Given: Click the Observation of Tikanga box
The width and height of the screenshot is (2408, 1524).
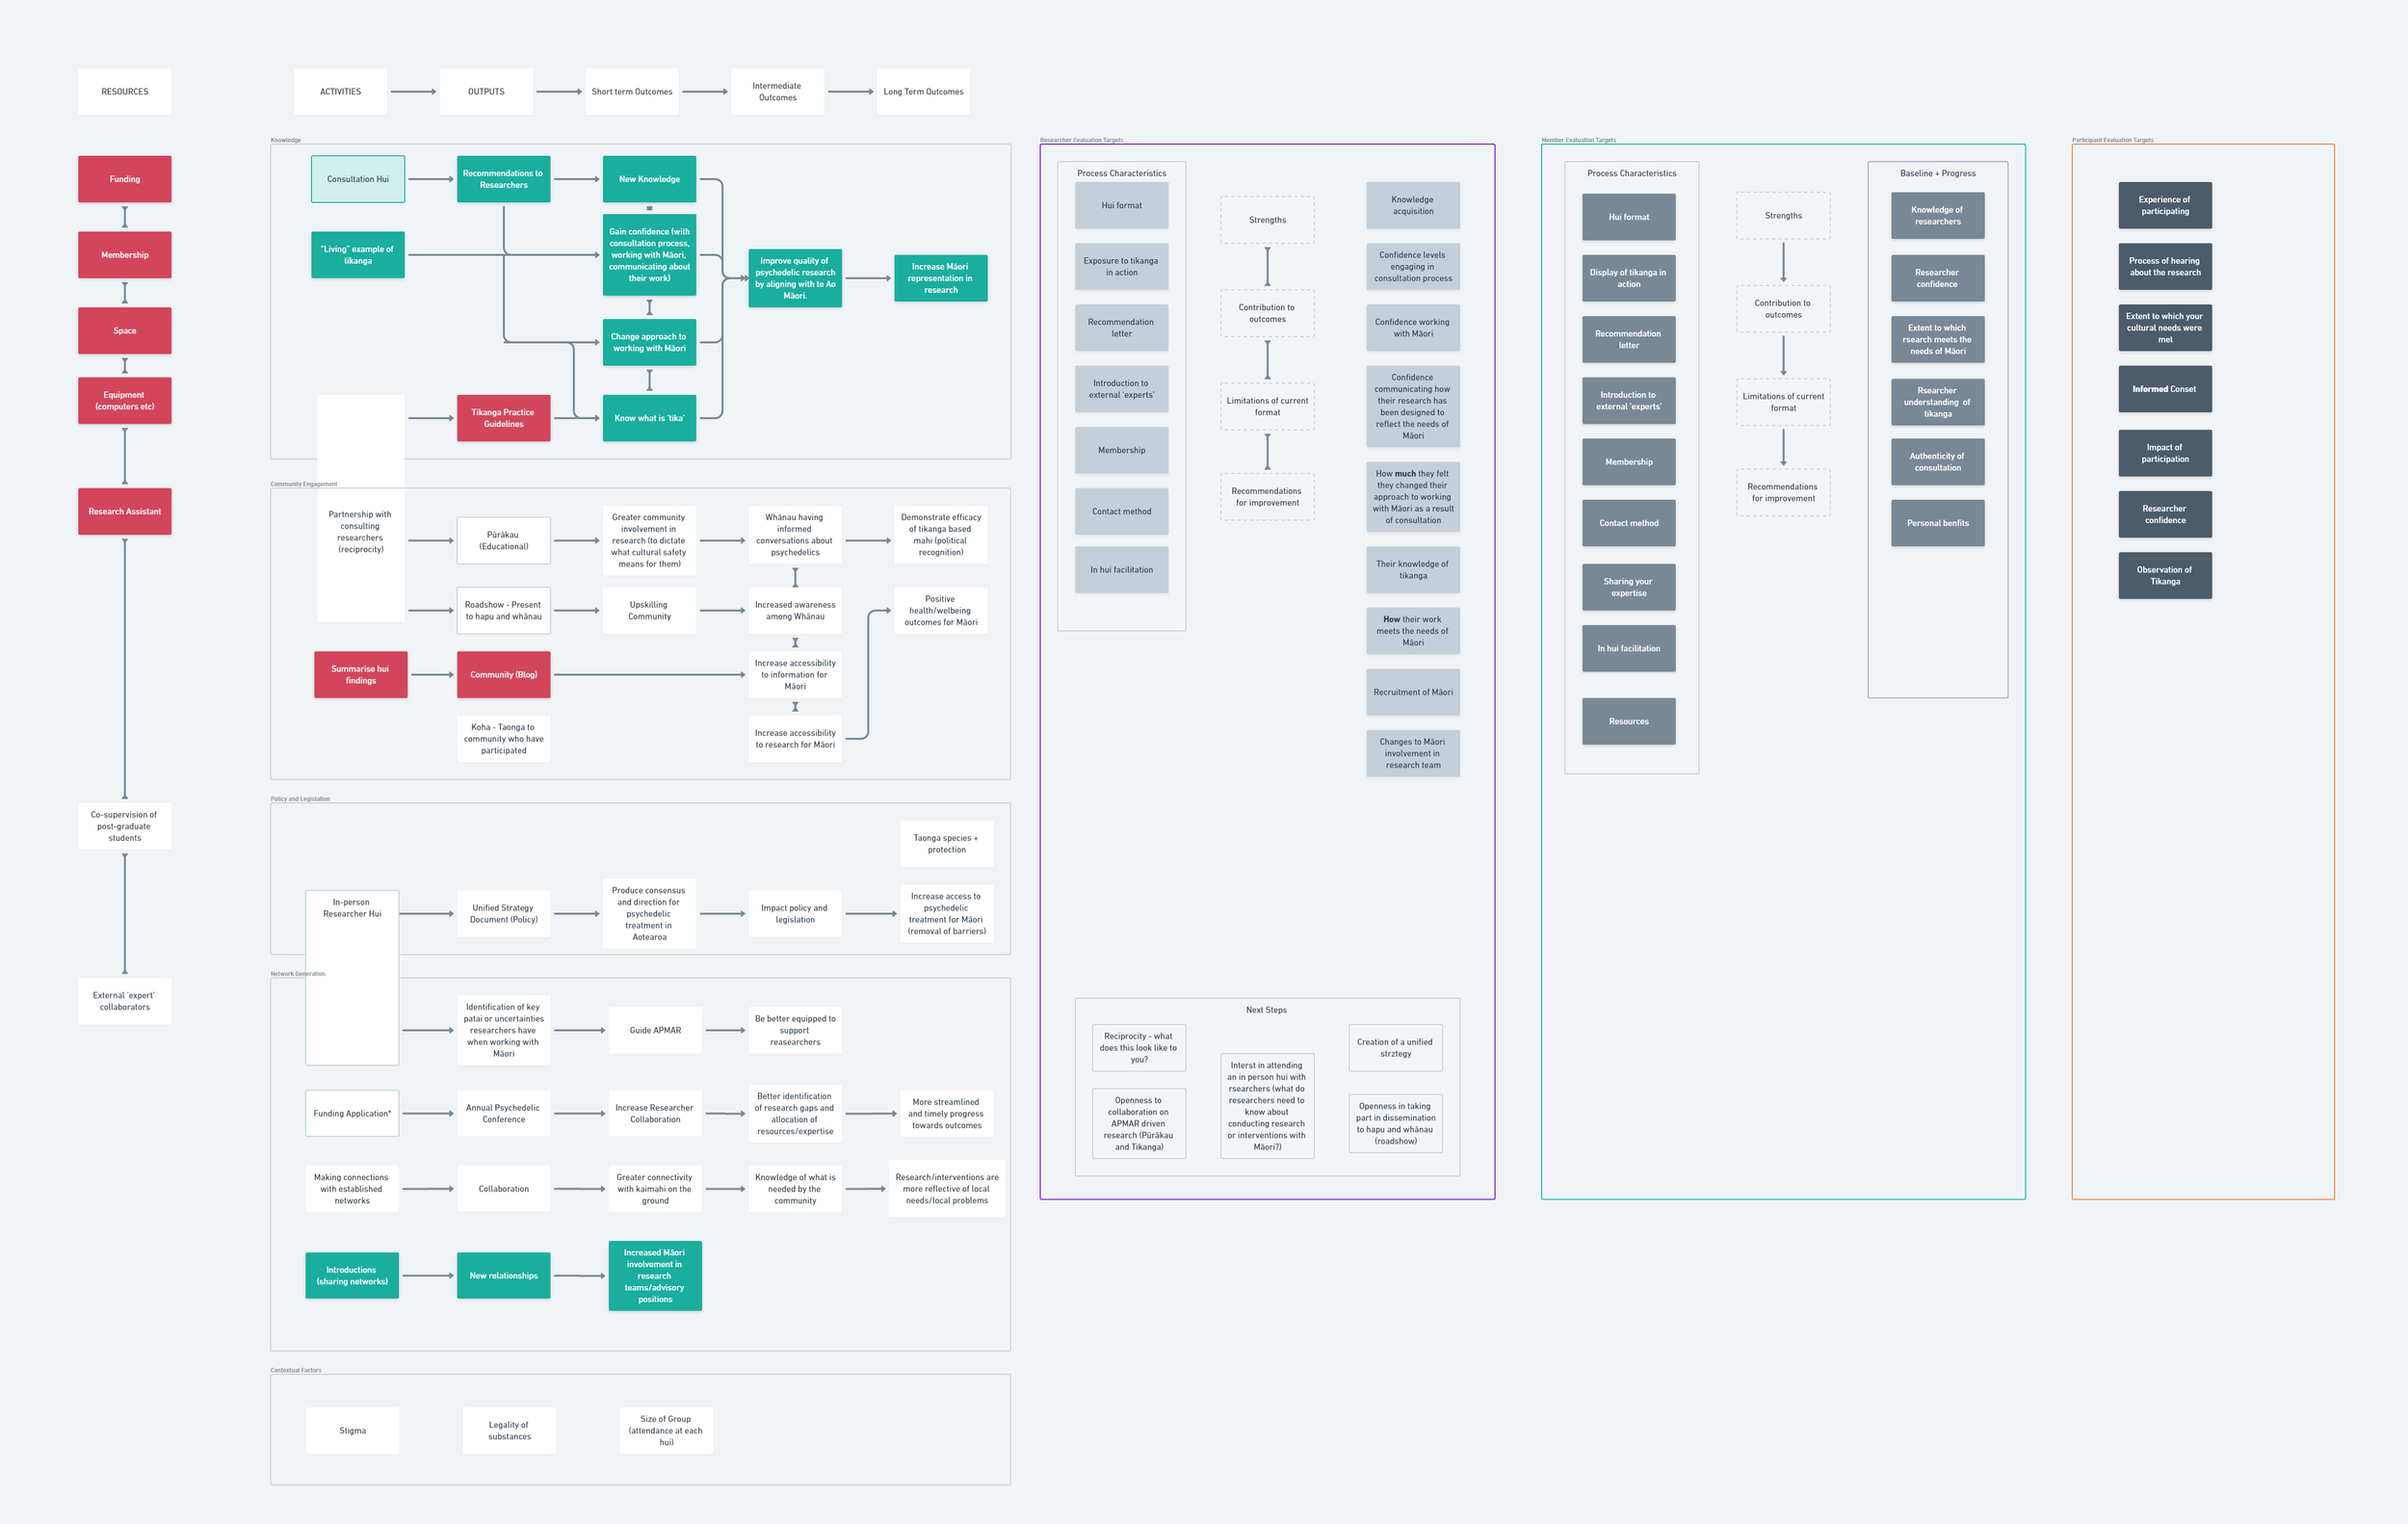Looking at the screenshot, I should point(2165,576).
